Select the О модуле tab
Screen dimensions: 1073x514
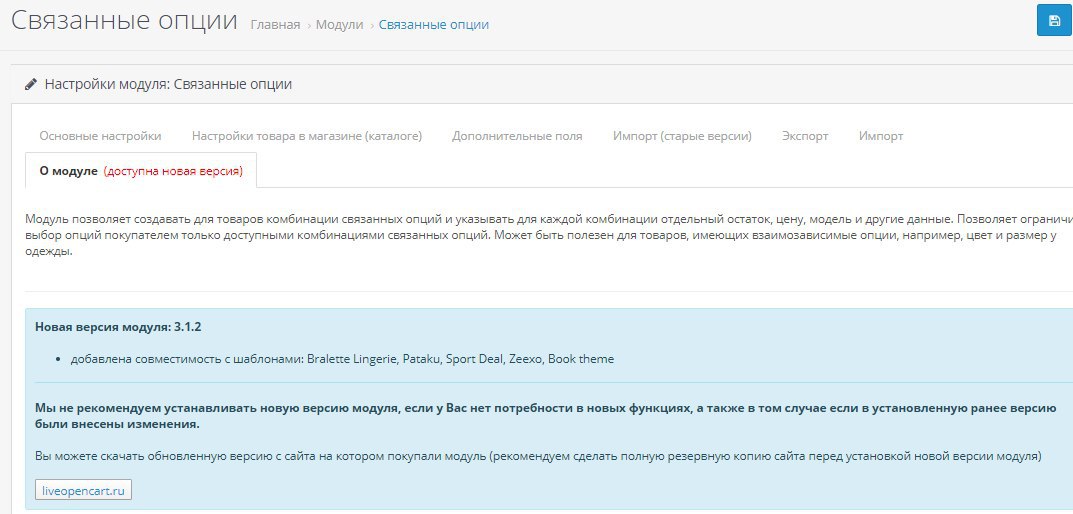(x=141, y=170)
